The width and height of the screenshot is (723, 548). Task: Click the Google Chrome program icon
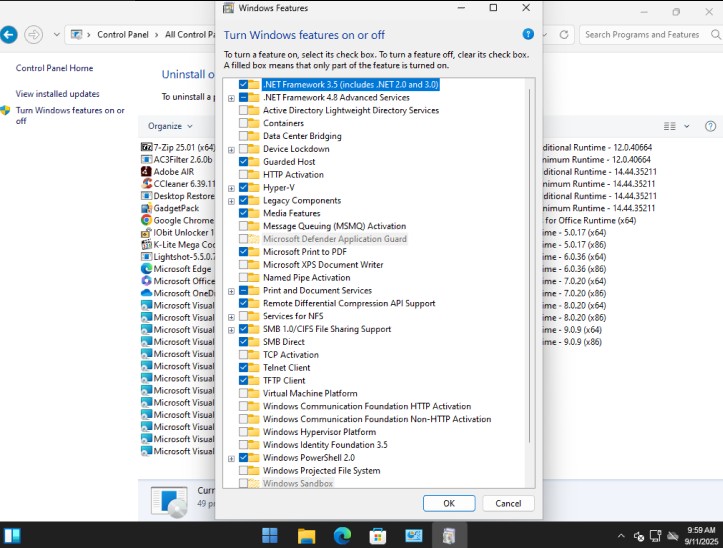pos(146,220)
